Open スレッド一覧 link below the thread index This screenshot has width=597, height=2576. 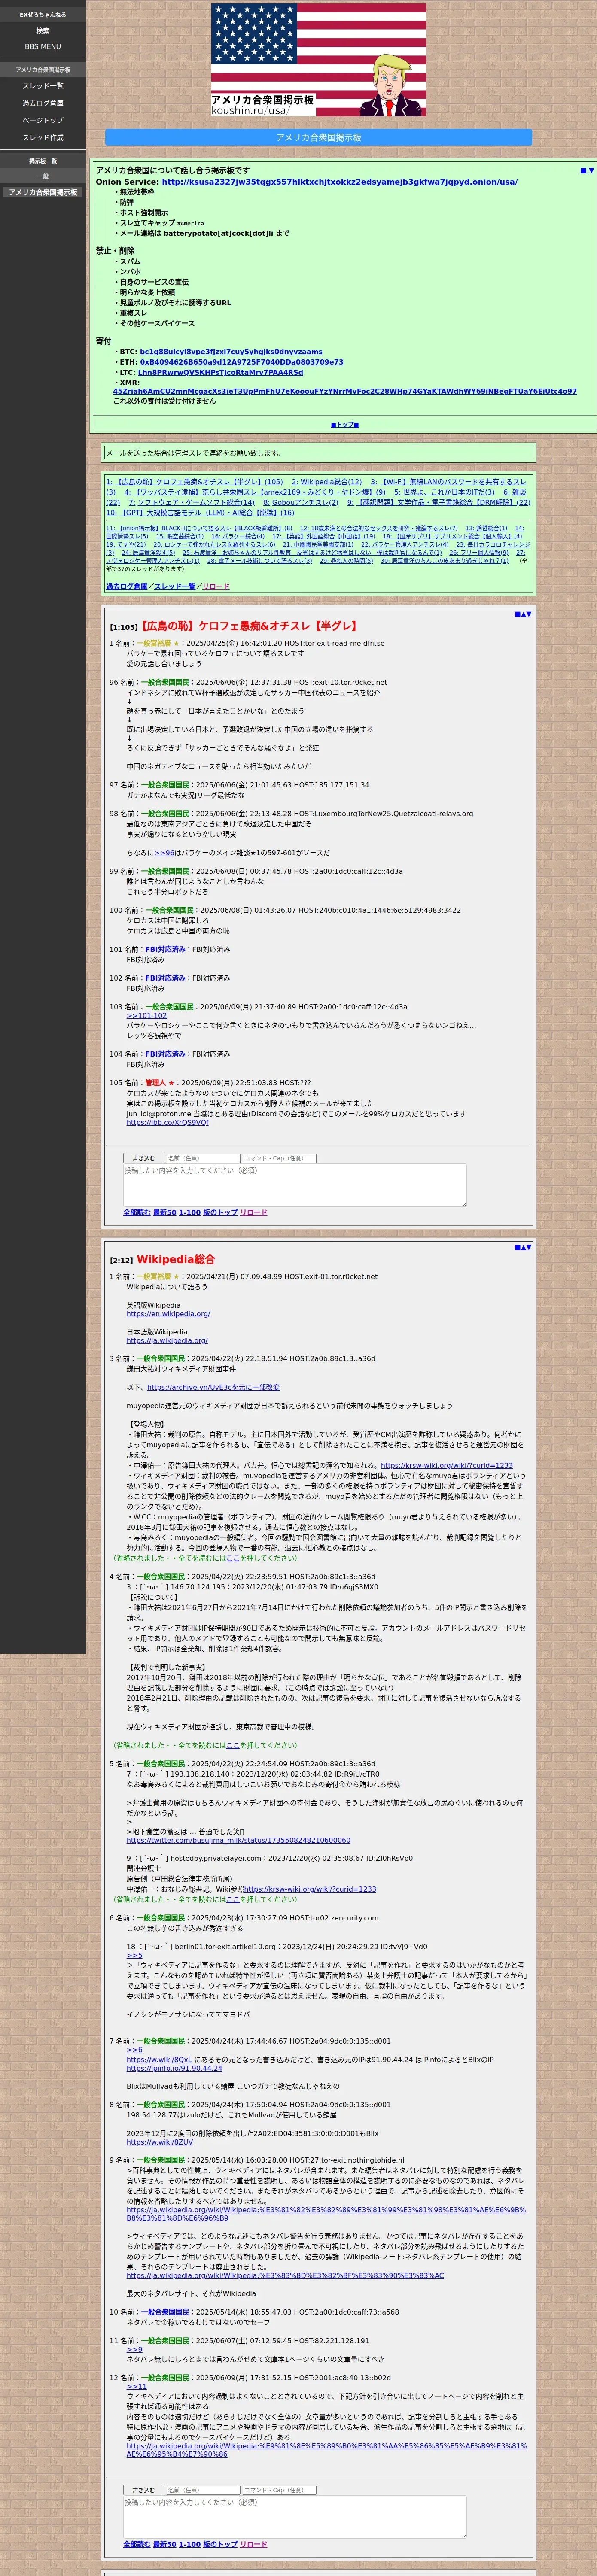pyautogui.click(x=175, y=587)
